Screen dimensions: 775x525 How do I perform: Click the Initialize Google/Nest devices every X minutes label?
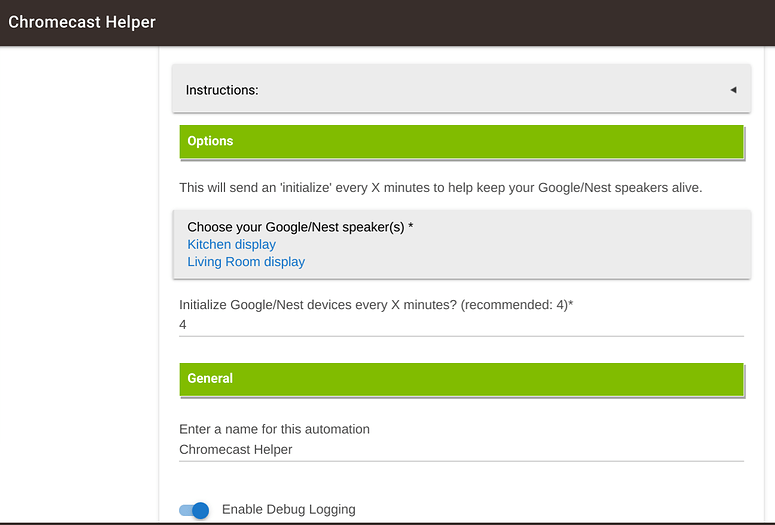click(376, 305)
